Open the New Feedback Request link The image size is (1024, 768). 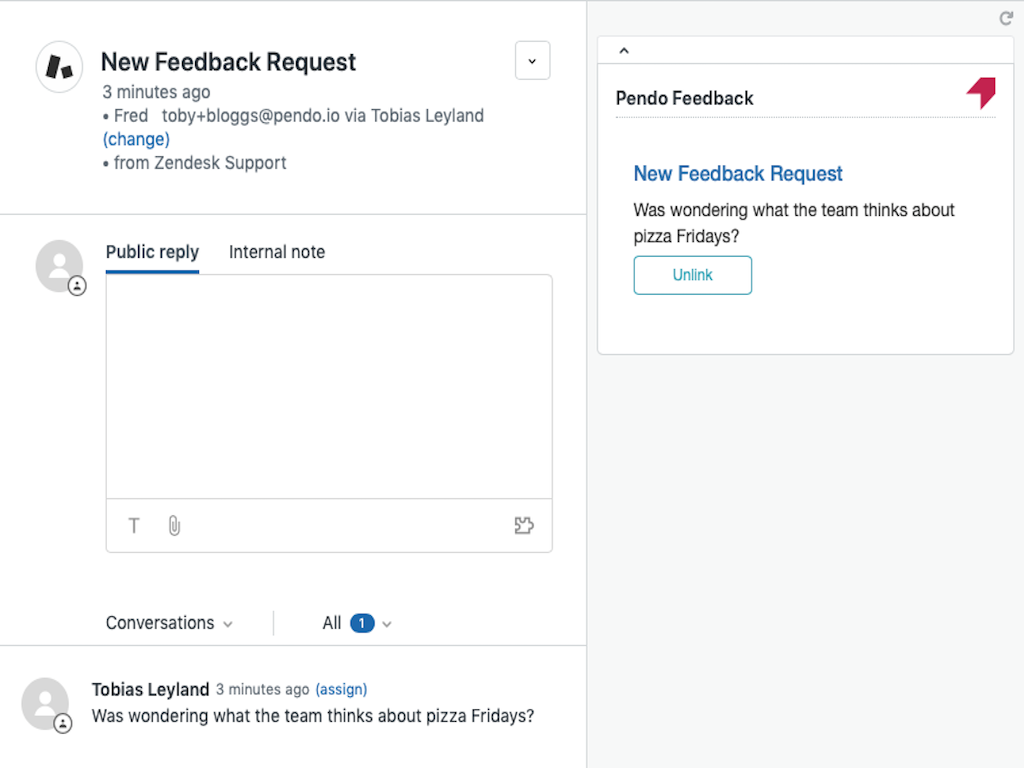click(x=738, y=174)
